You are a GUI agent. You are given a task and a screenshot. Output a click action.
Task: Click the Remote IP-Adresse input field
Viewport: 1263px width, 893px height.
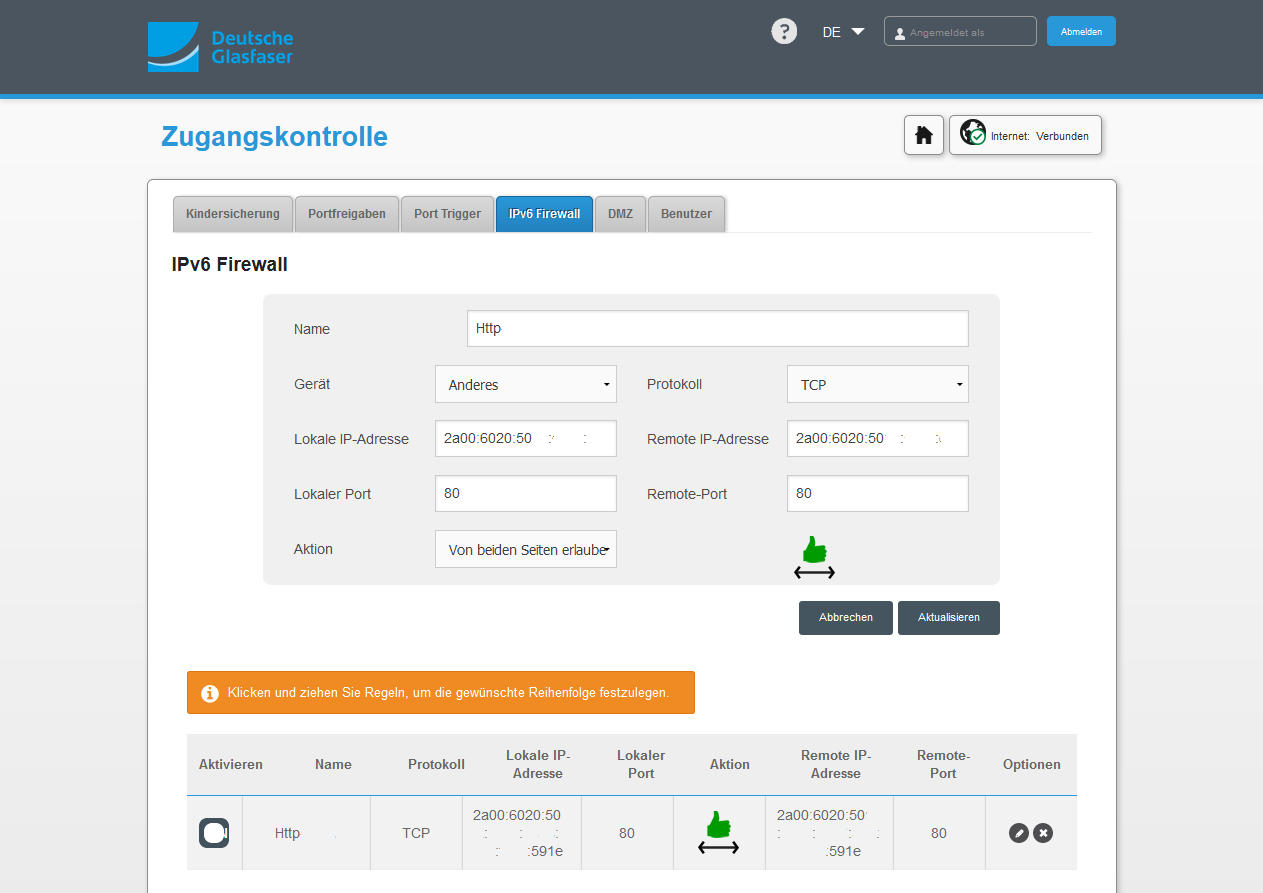(878, 438)
